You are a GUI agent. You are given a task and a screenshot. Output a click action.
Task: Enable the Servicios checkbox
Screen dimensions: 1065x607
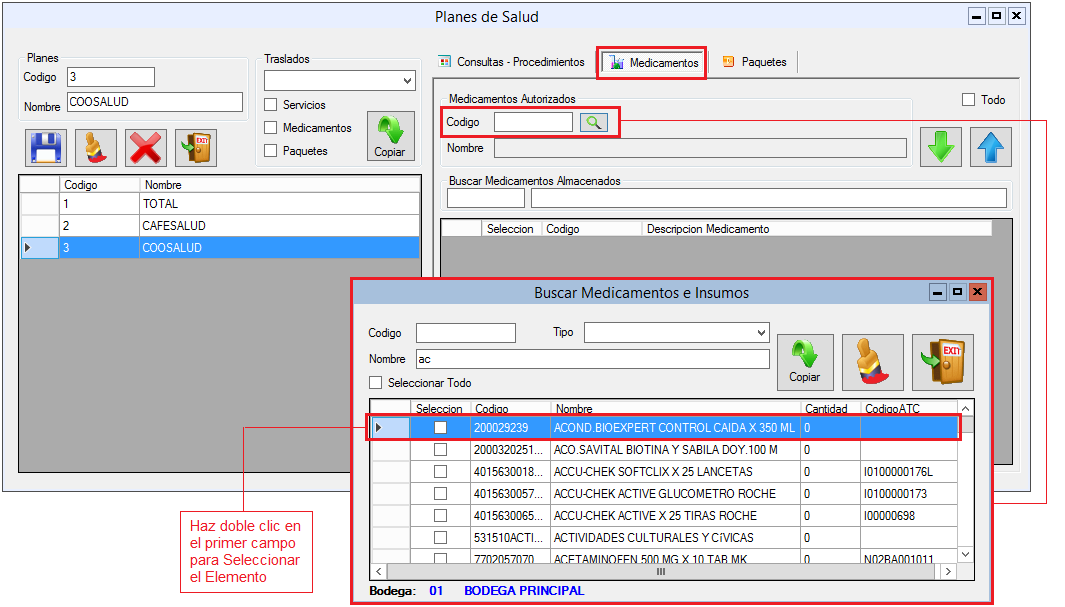click(x=271, y=105)
